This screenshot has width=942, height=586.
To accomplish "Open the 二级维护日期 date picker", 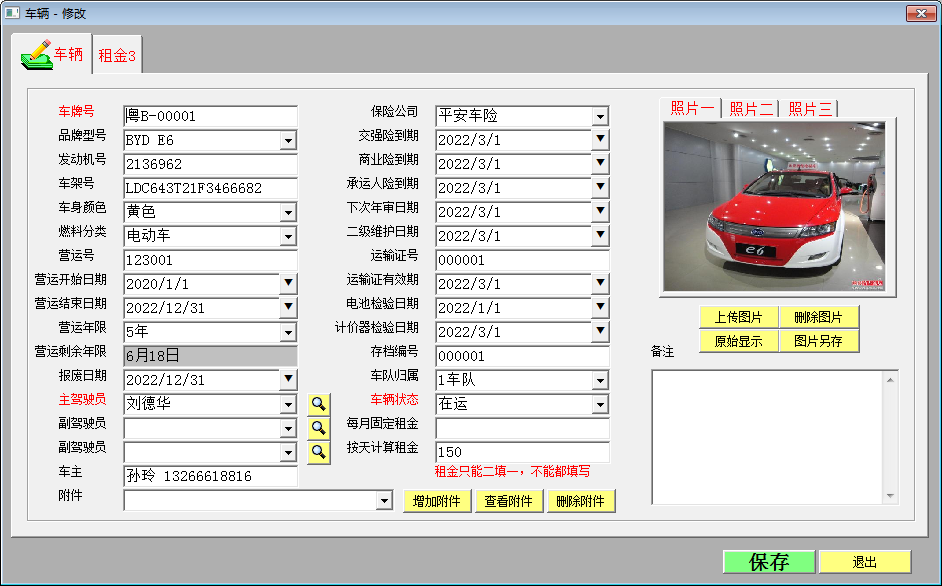I will point(600,236).
